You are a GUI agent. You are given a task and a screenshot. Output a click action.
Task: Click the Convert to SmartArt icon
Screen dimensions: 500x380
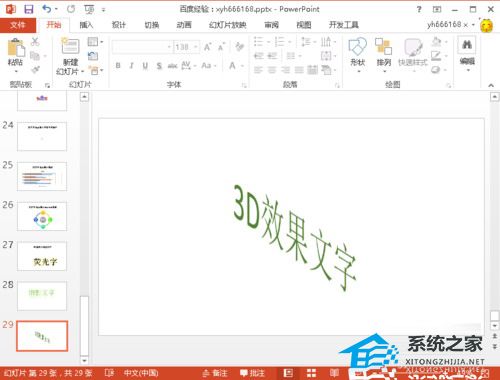pos(326,70)
